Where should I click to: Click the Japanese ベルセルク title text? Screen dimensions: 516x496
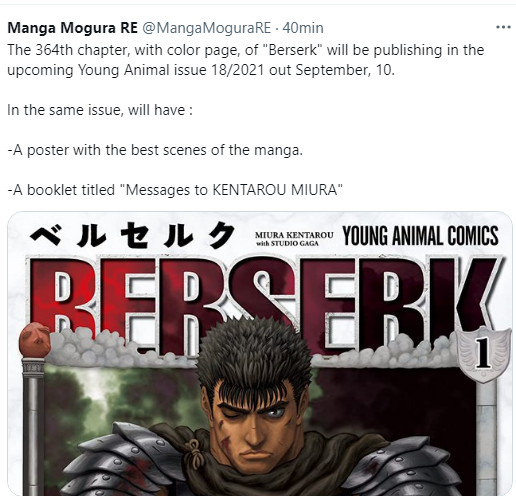(x=132, y=235)
